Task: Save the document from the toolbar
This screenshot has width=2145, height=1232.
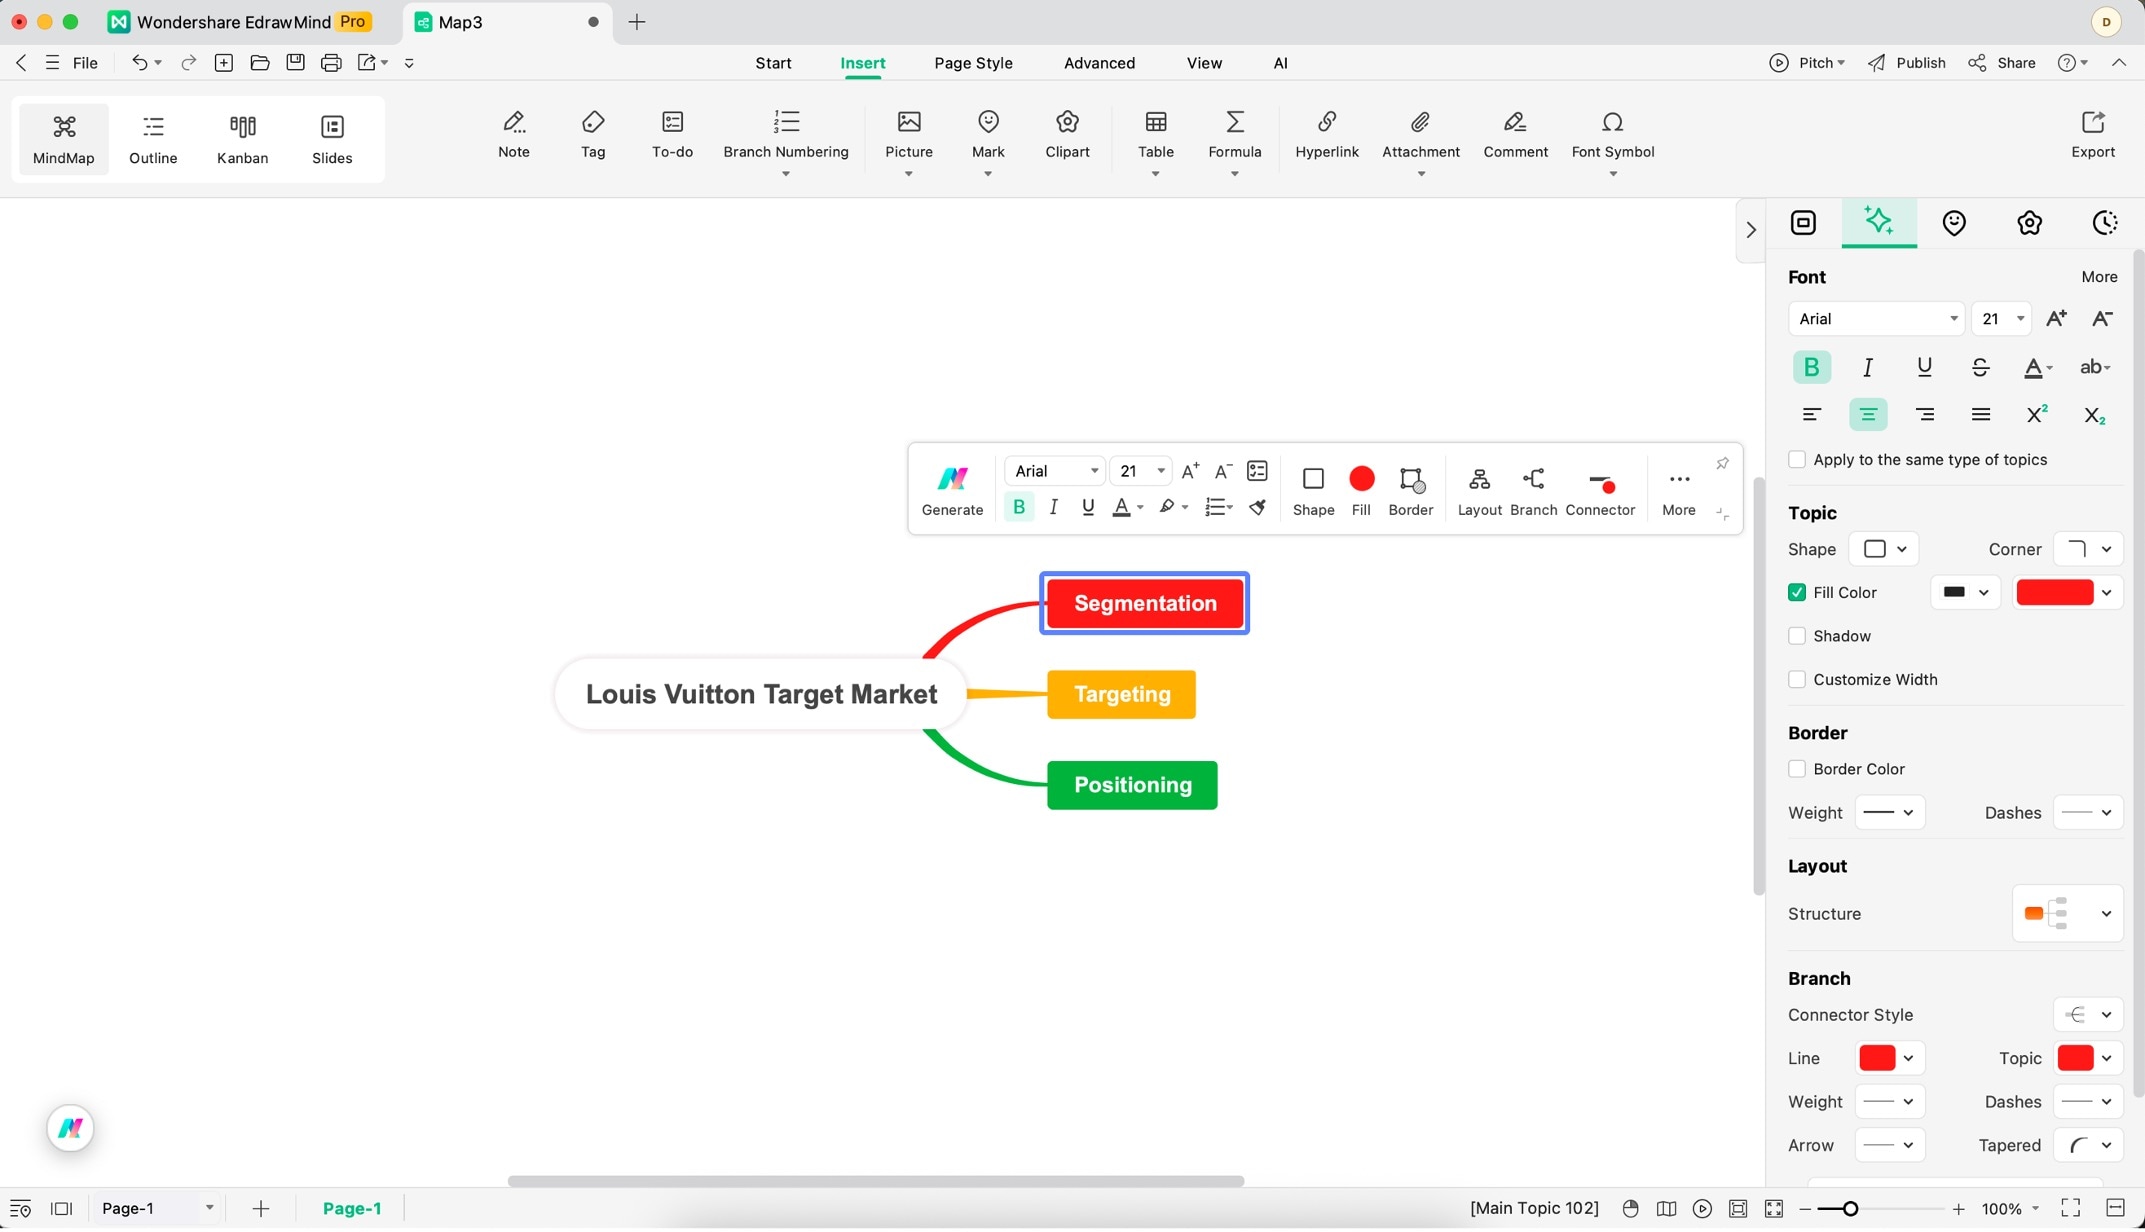Action: click(295, 62)
